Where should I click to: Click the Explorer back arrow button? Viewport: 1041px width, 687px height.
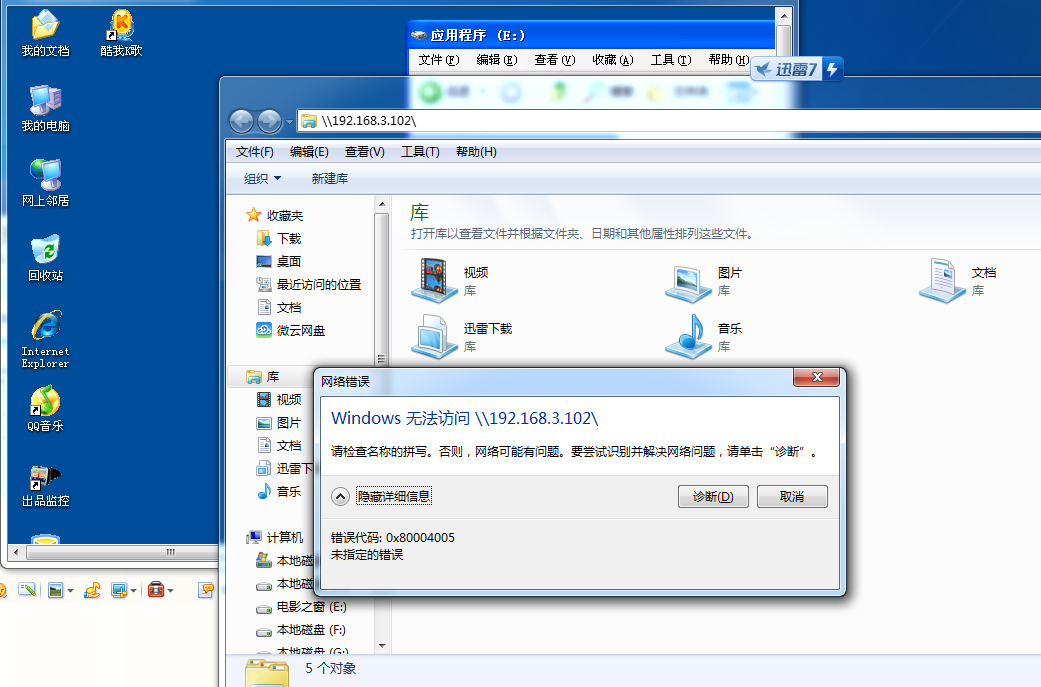pos(241,121)
